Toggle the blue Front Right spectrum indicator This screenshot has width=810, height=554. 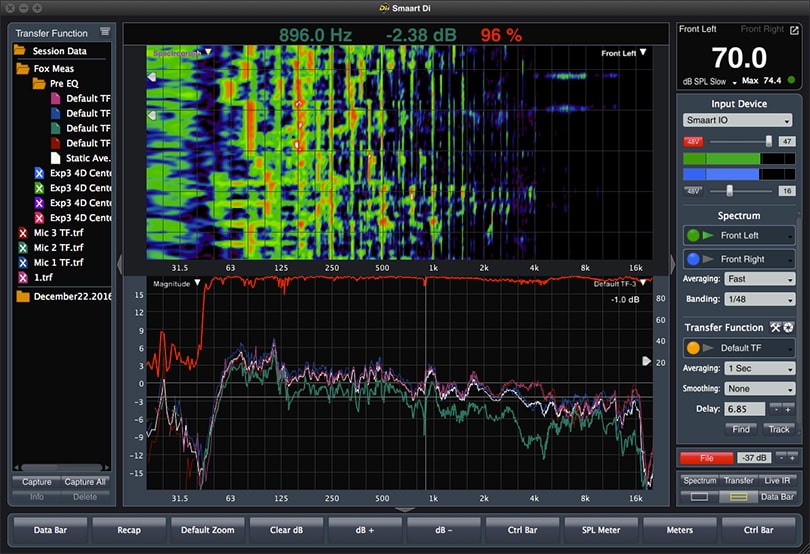coord(693,259)
